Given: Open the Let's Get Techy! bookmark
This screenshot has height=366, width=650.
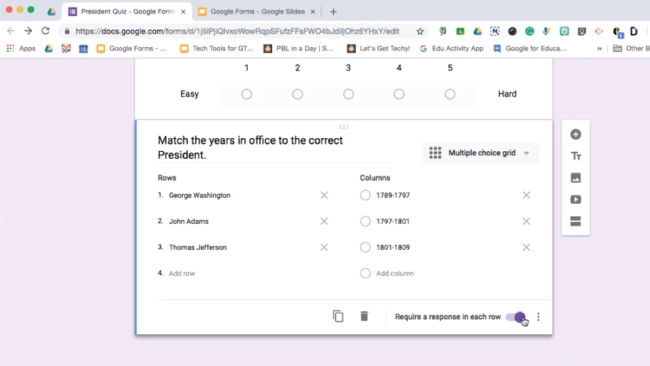Looking at the screenshot, I should click(x=378, y=48).
